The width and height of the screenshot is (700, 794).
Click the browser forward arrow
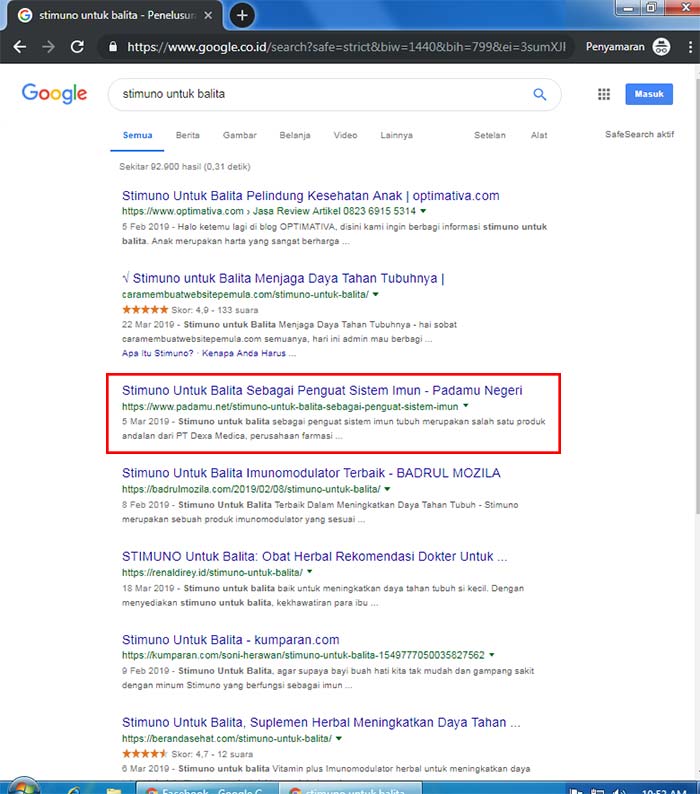pyautogui.click(x=48, y=47)
